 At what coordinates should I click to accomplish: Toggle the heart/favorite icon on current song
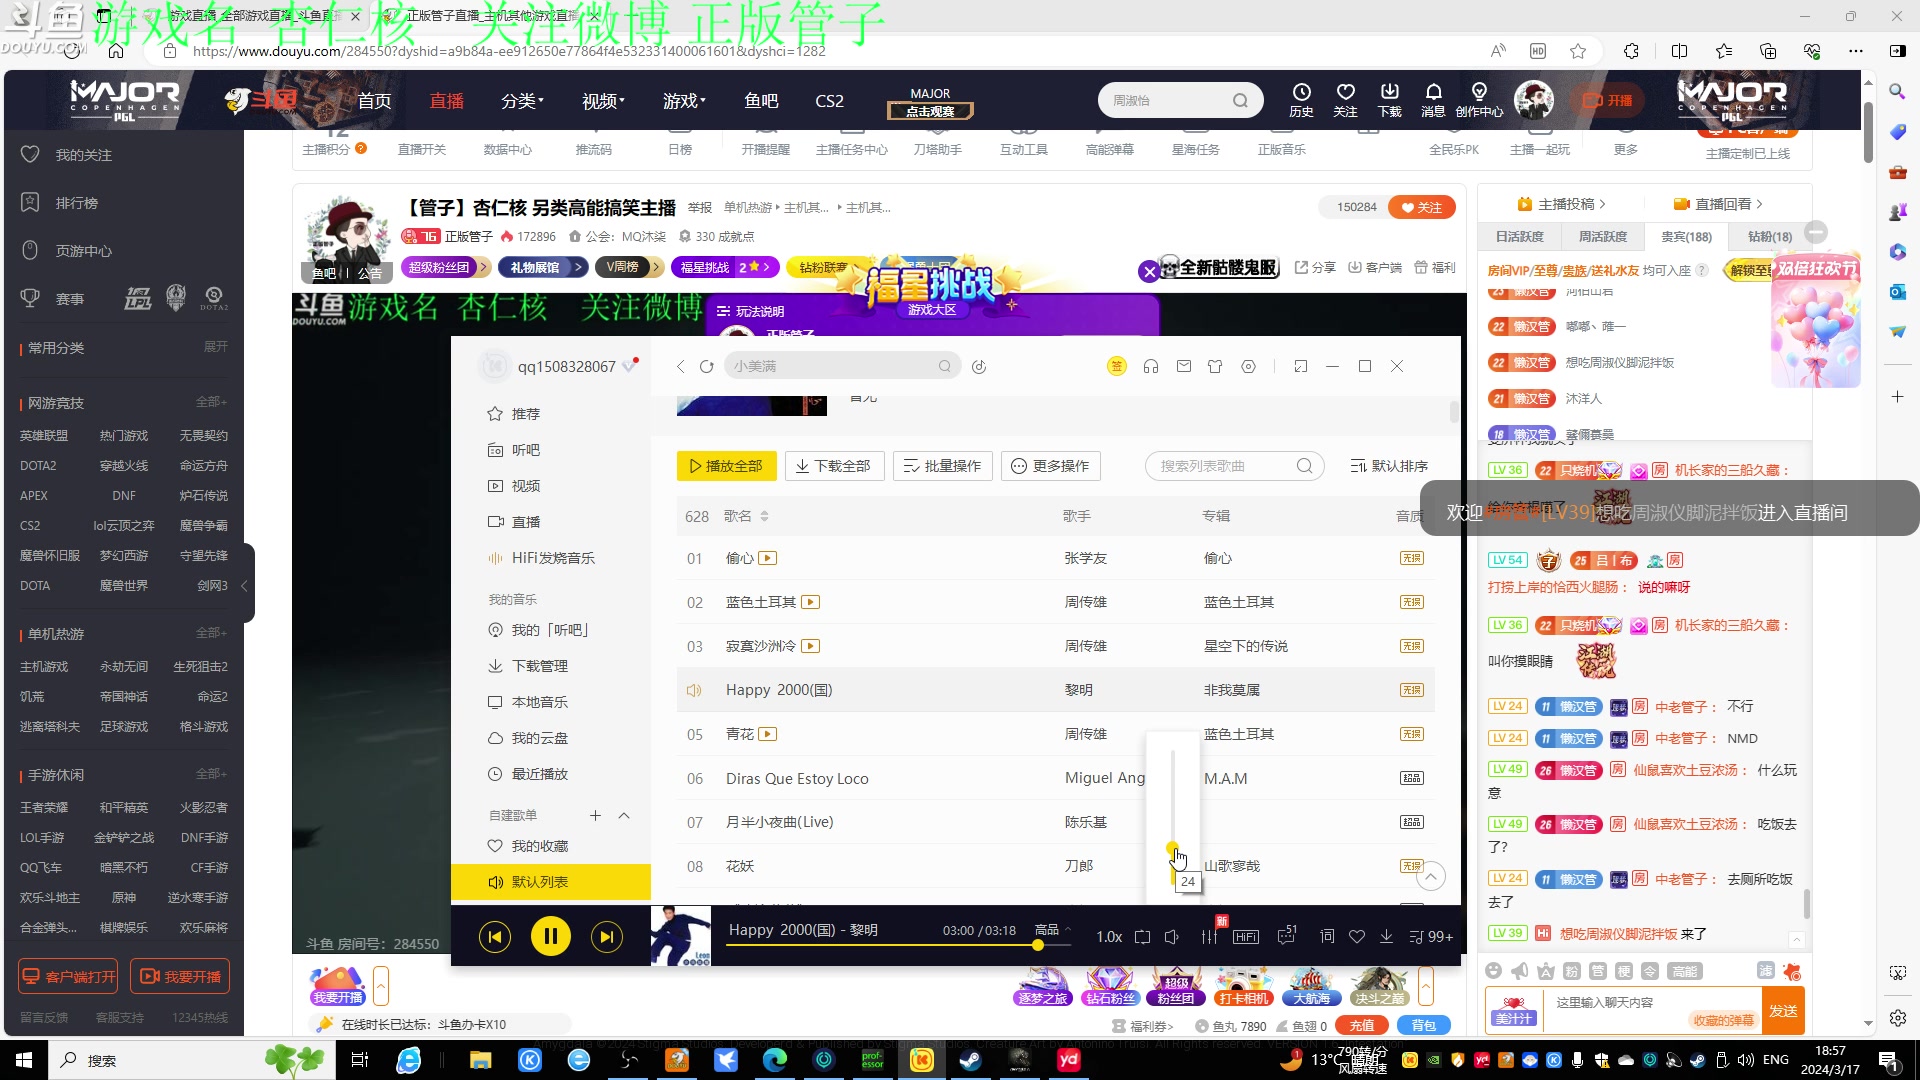[x=1357, y=936]
